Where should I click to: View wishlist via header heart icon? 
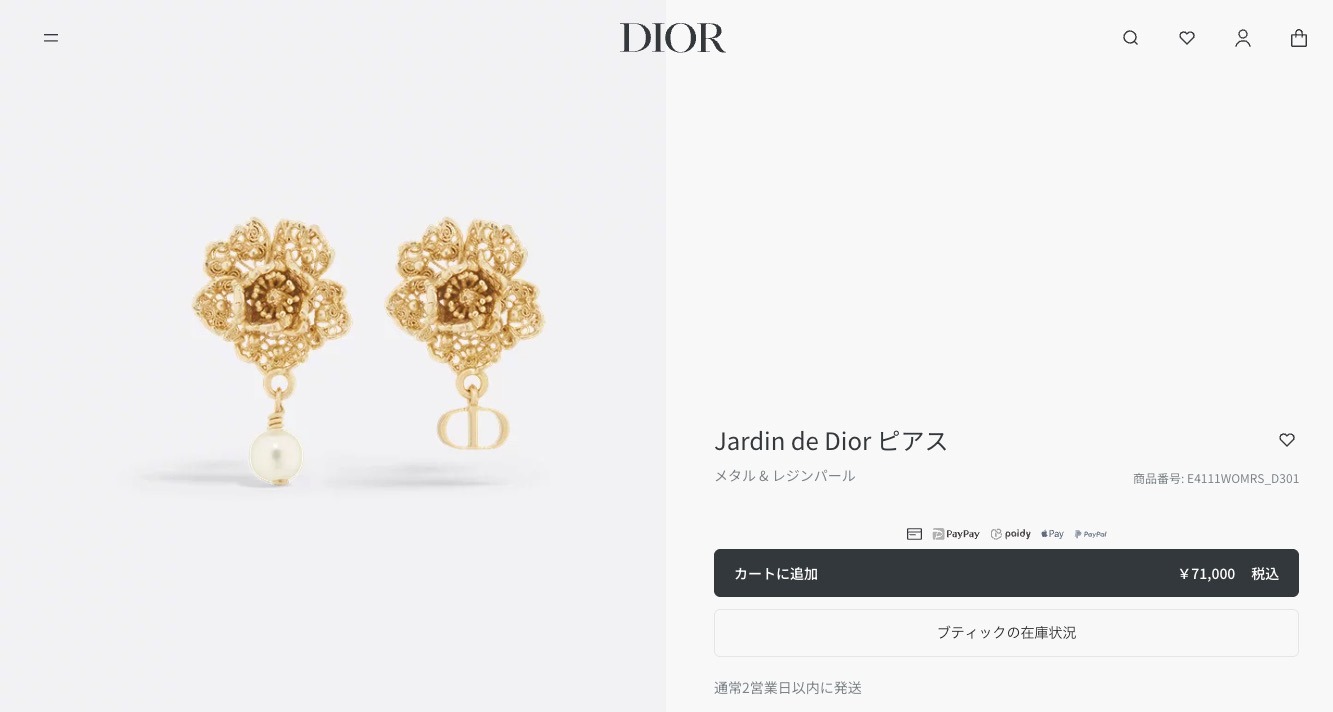[1187, 38]
